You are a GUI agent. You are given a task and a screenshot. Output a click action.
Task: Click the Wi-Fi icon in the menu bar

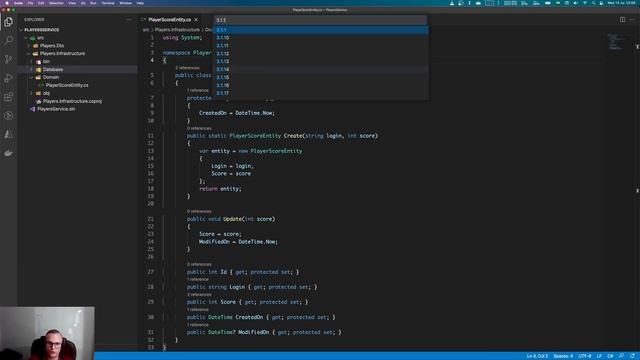pyautogui.click(x=584, y=3)
